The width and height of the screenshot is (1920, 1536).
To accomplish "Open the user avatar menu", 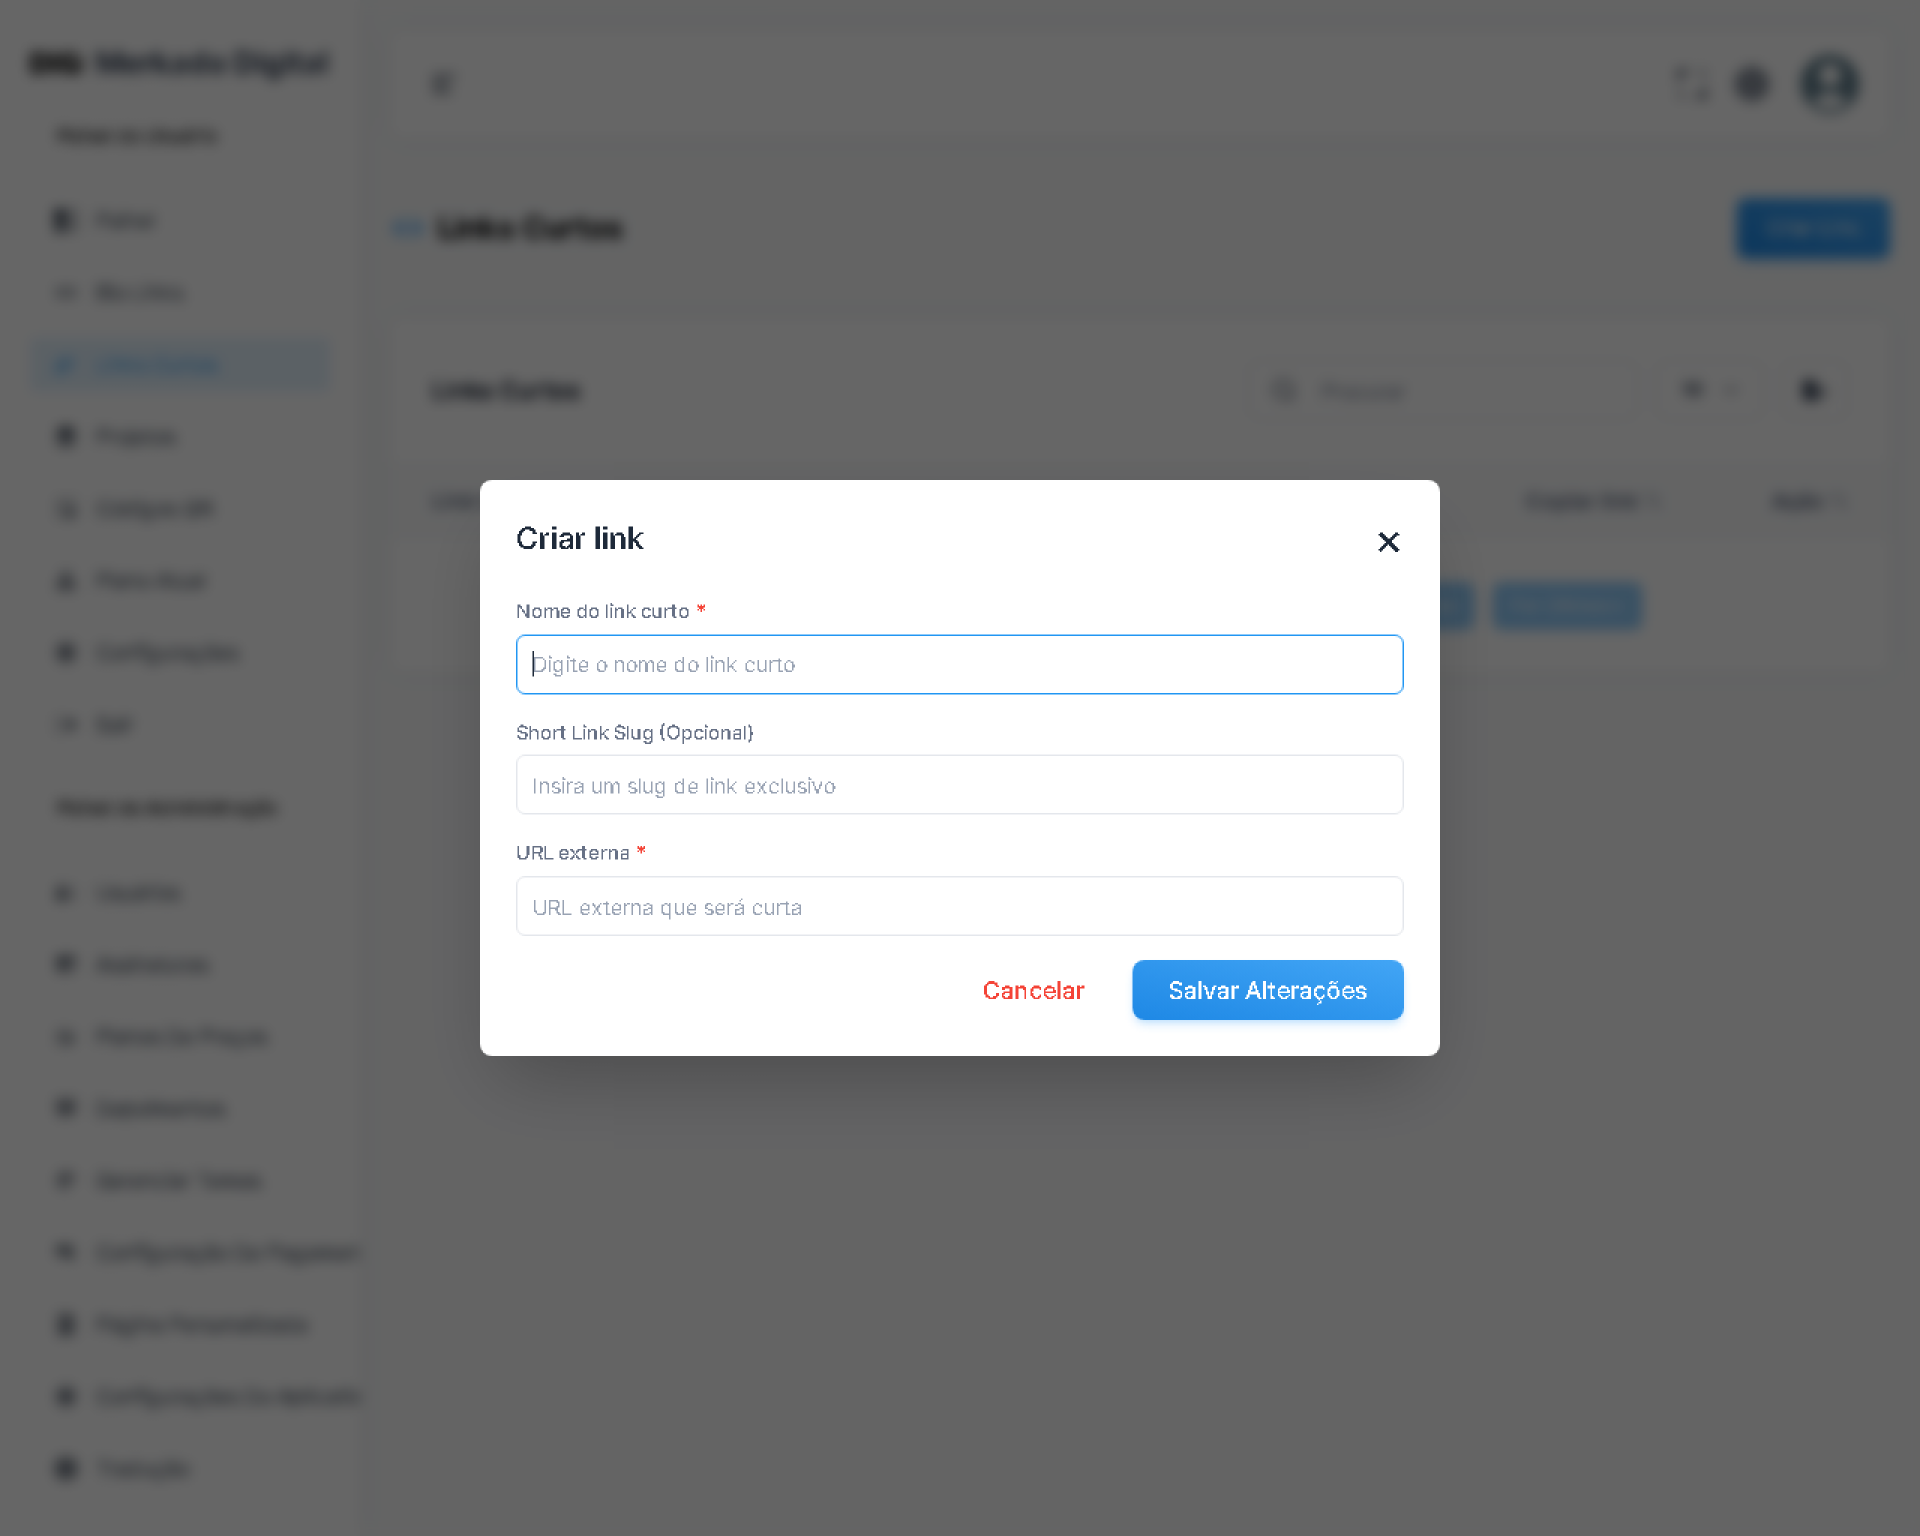I will coord(1829,84).
